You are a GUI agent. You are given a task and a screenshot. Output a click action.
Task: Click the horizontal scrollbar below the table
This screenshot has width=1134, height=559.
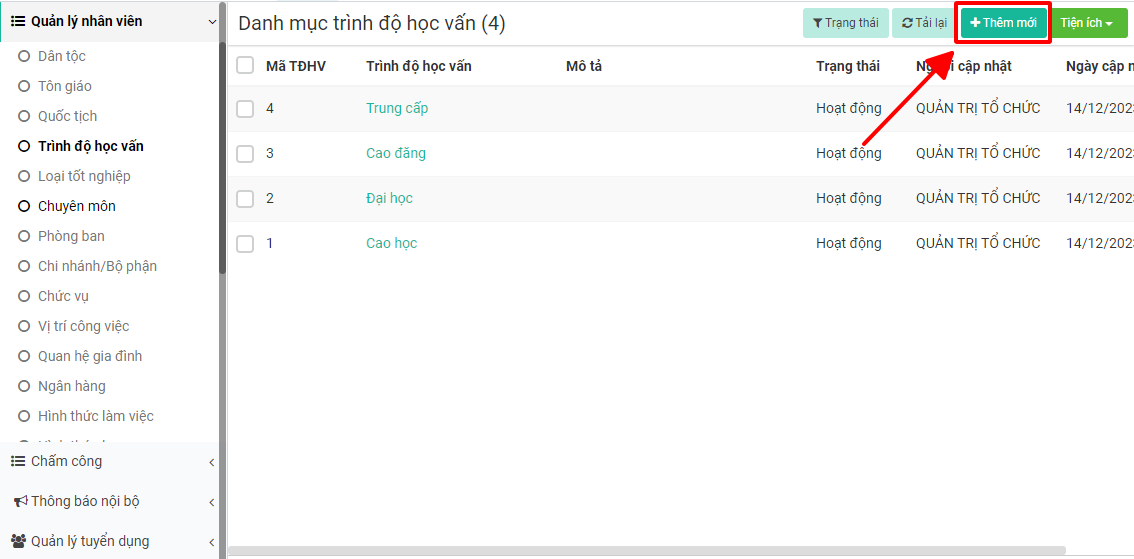click(646, 550)
